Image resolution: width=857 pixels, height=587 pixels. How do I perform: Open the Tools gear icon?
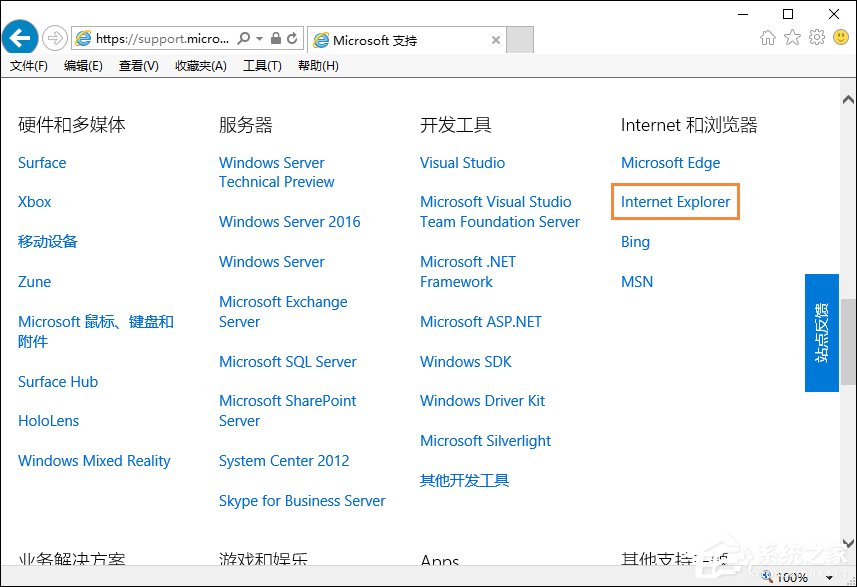coord(817,38)
